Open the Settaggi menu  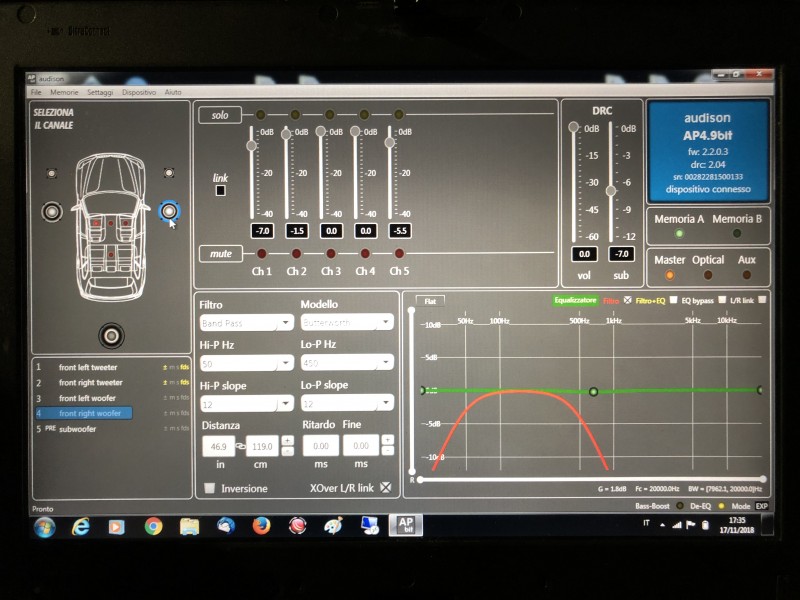pyautogui.click(x=100, y=92)
